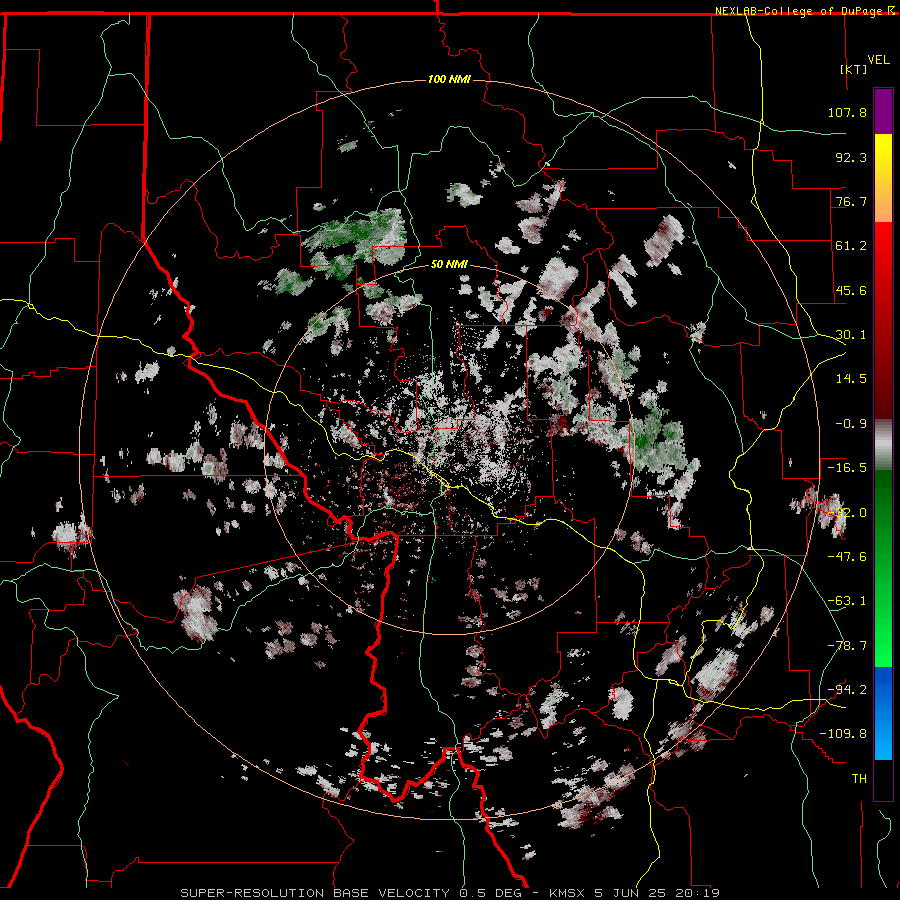Pick the yellow-orange segment of the color bar
Image resolution: width=900 pixels, height=900 pixels.
883,178
